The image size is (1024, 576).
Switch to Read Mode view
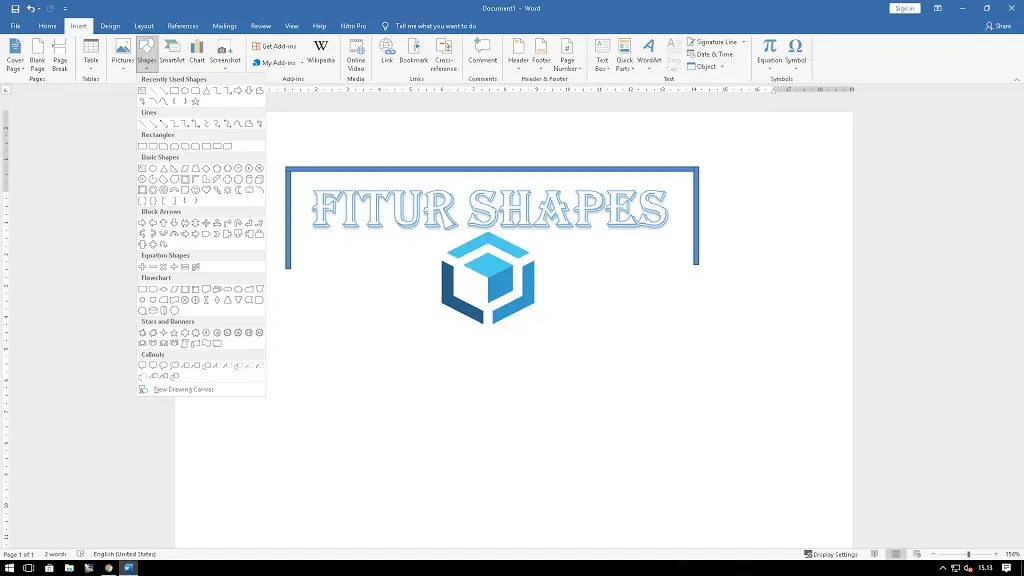874,554
